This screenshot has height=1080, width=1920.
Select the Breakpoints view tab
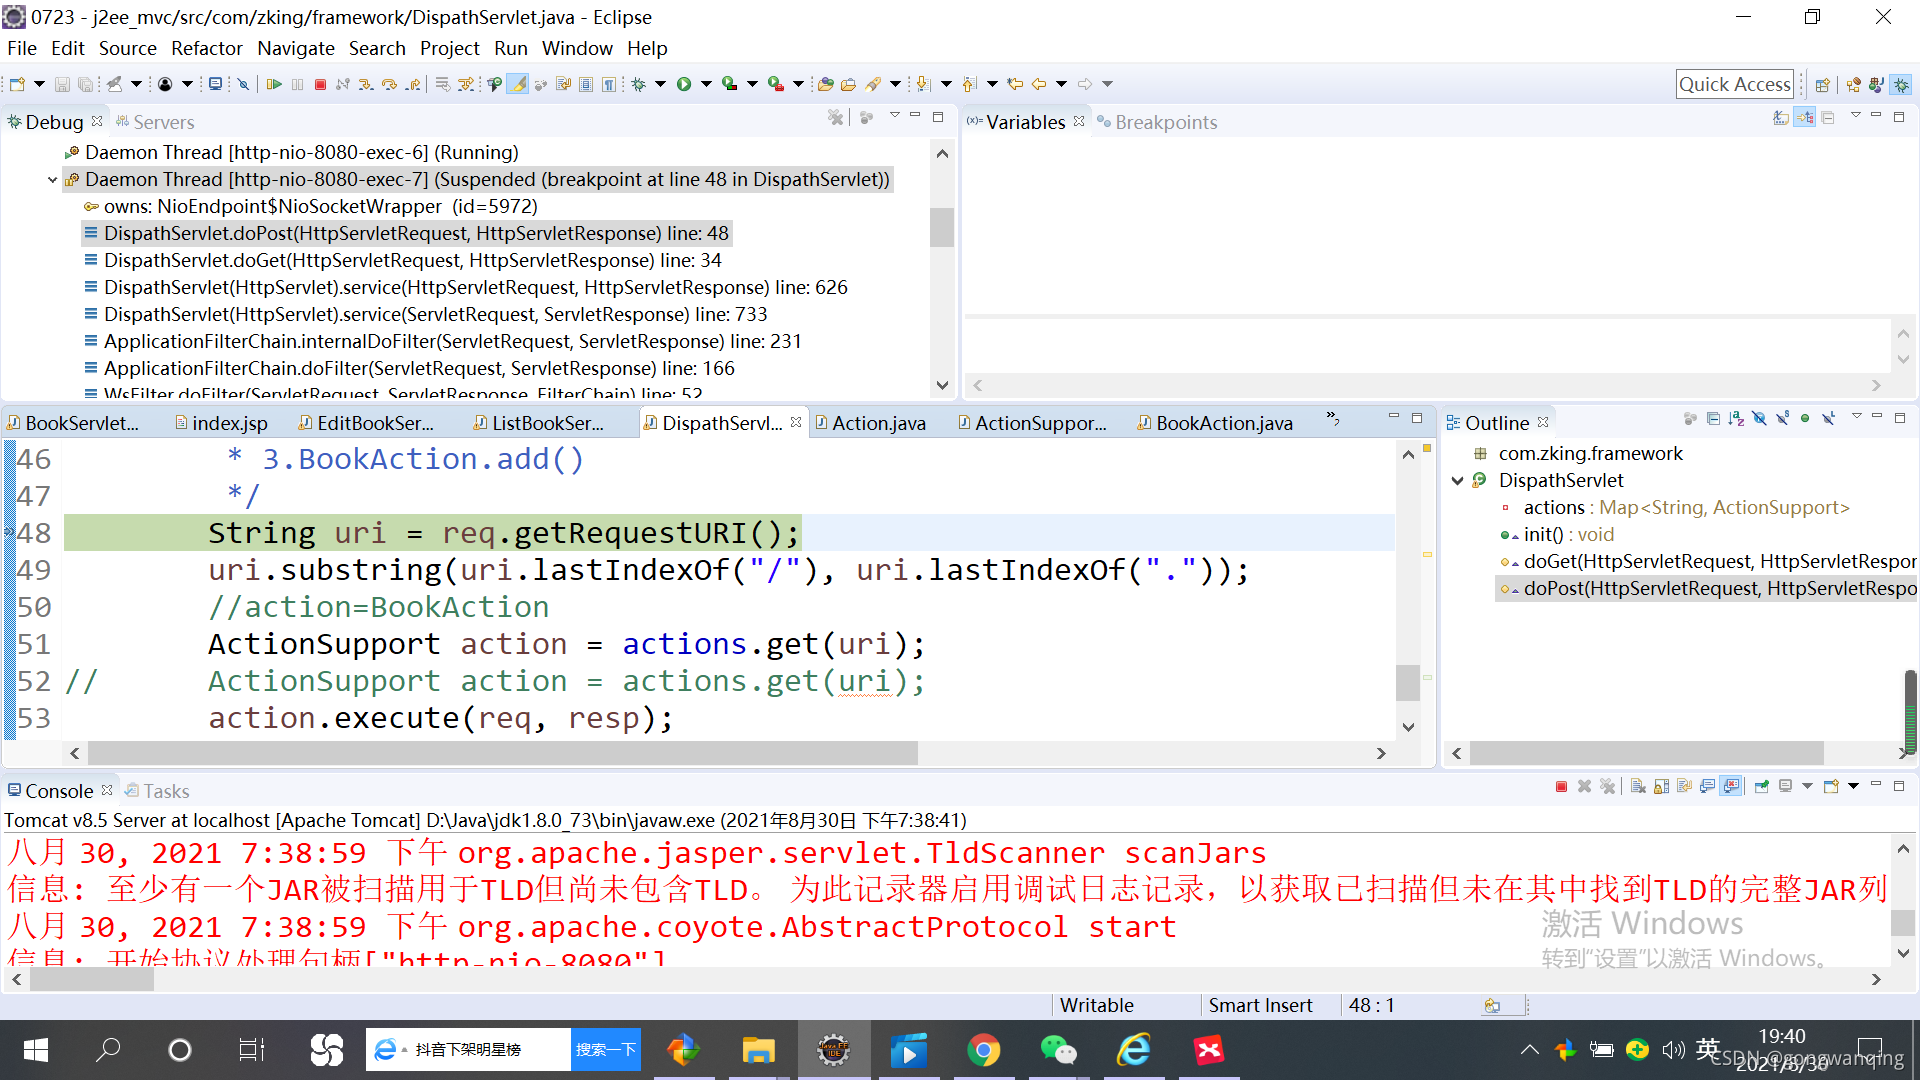(x=1165, y=122)
